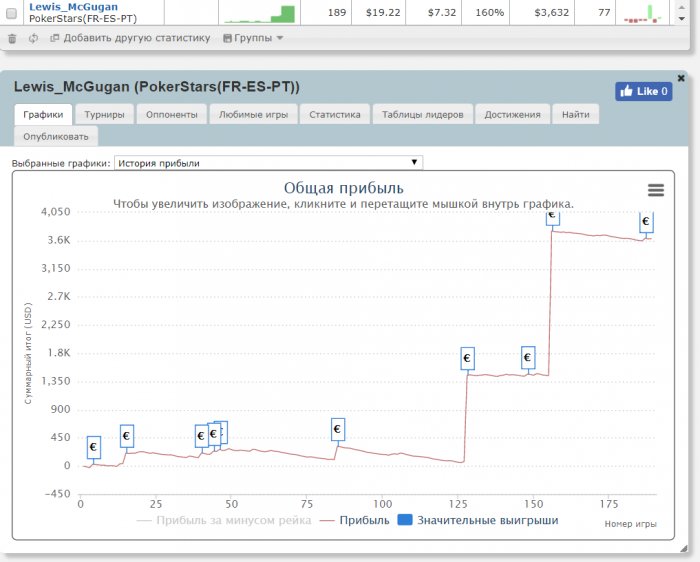Click the red-green form sparkline thumbnail
Viewport: 700px width, 562px height.
point(643,13)
